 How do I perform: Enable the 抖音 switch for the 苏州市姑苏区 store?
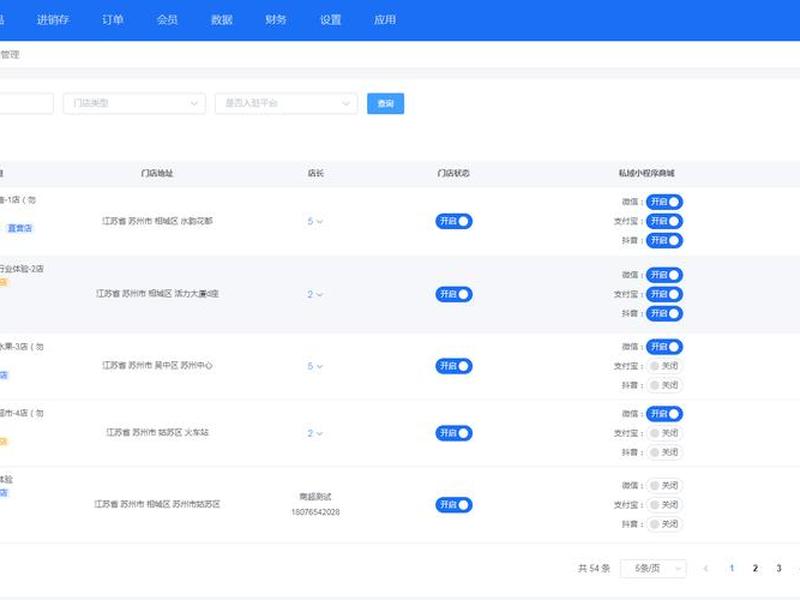point(664,524)
